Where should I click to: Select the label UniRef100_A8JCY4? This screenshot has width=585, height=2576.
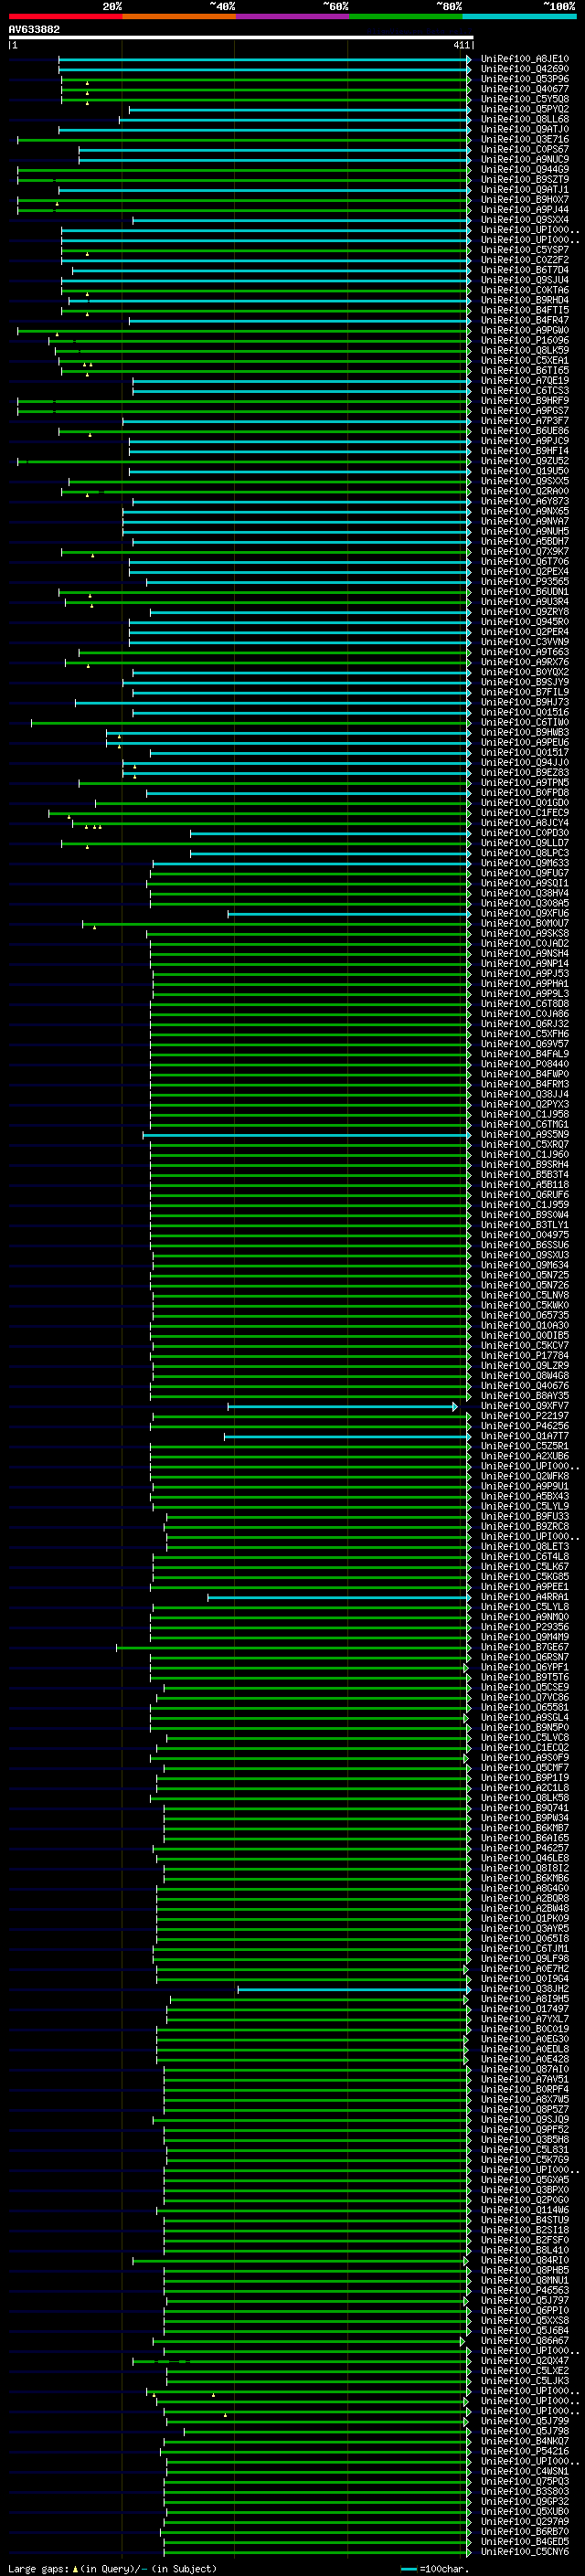point(525,823)
